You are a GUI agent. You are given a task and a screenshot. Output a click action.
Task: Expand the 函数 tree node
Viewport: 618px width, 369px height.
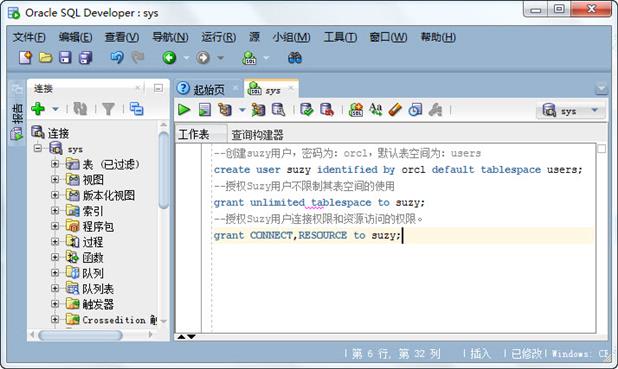click(55, 257)
